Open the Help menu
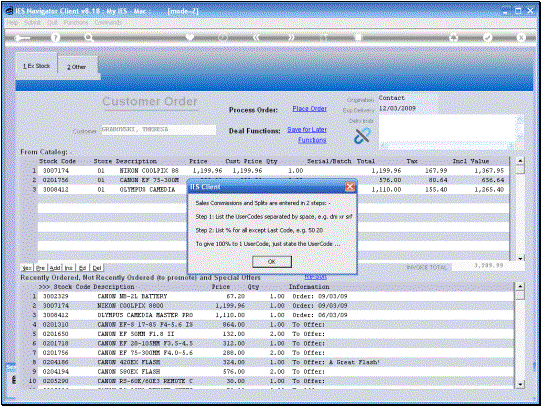The height and width of the screenshot is (406, 541). [x=12, y=22]
